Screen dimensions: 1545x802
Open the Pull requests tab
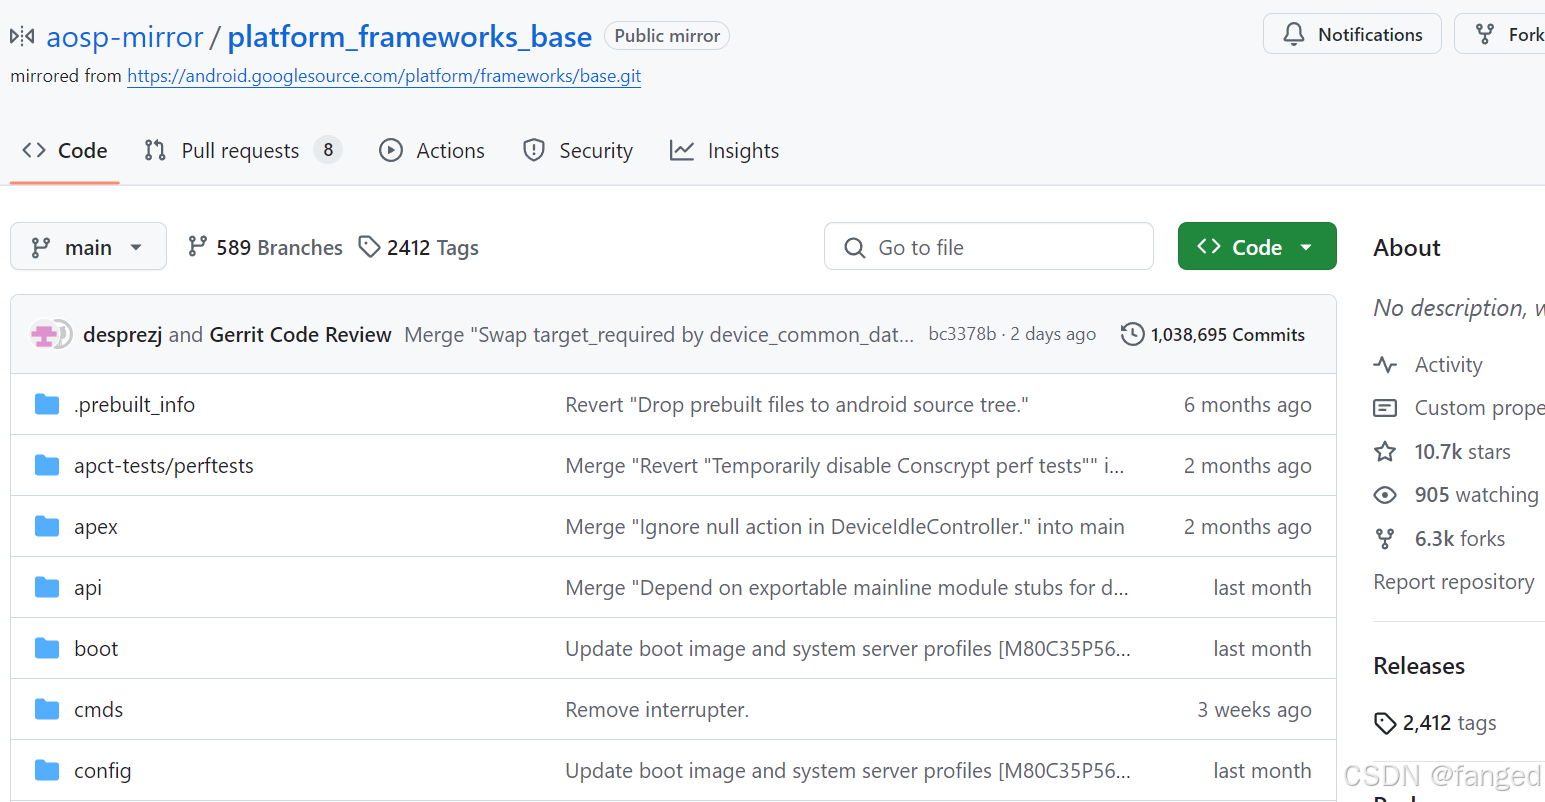pos(241,151)
